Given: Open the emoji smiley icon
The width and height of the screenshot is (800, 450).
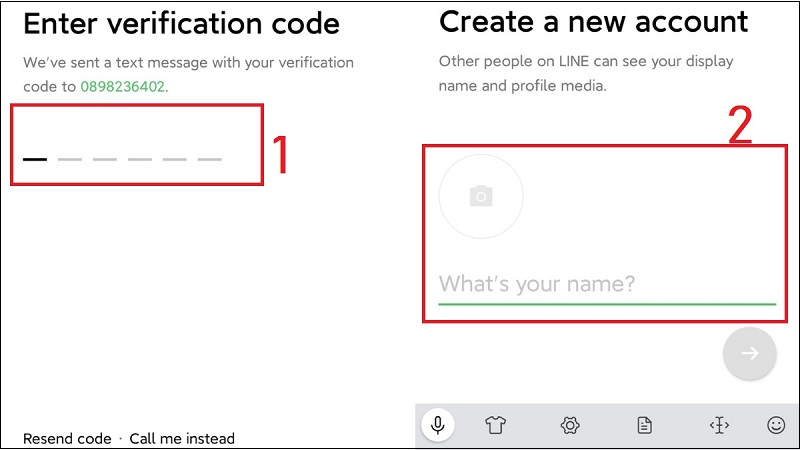Looking at the screenshot, I should coord(776,425).
